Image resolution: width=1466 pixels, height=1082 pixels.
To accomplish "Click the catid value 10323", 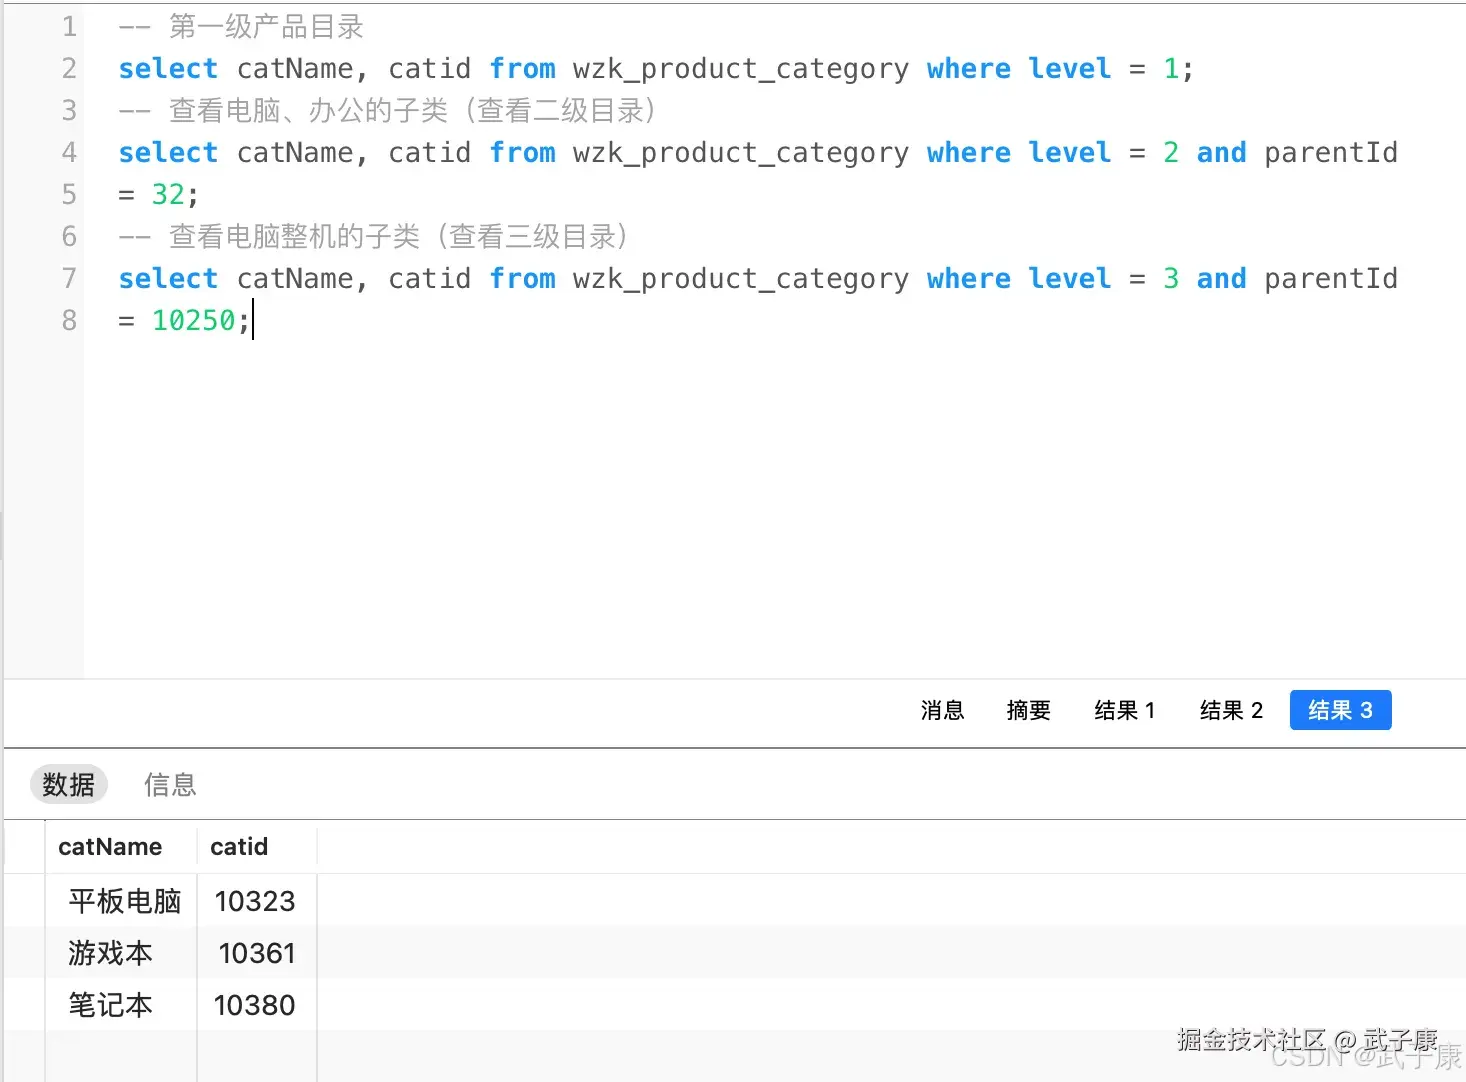I will [x=255, y=901].
